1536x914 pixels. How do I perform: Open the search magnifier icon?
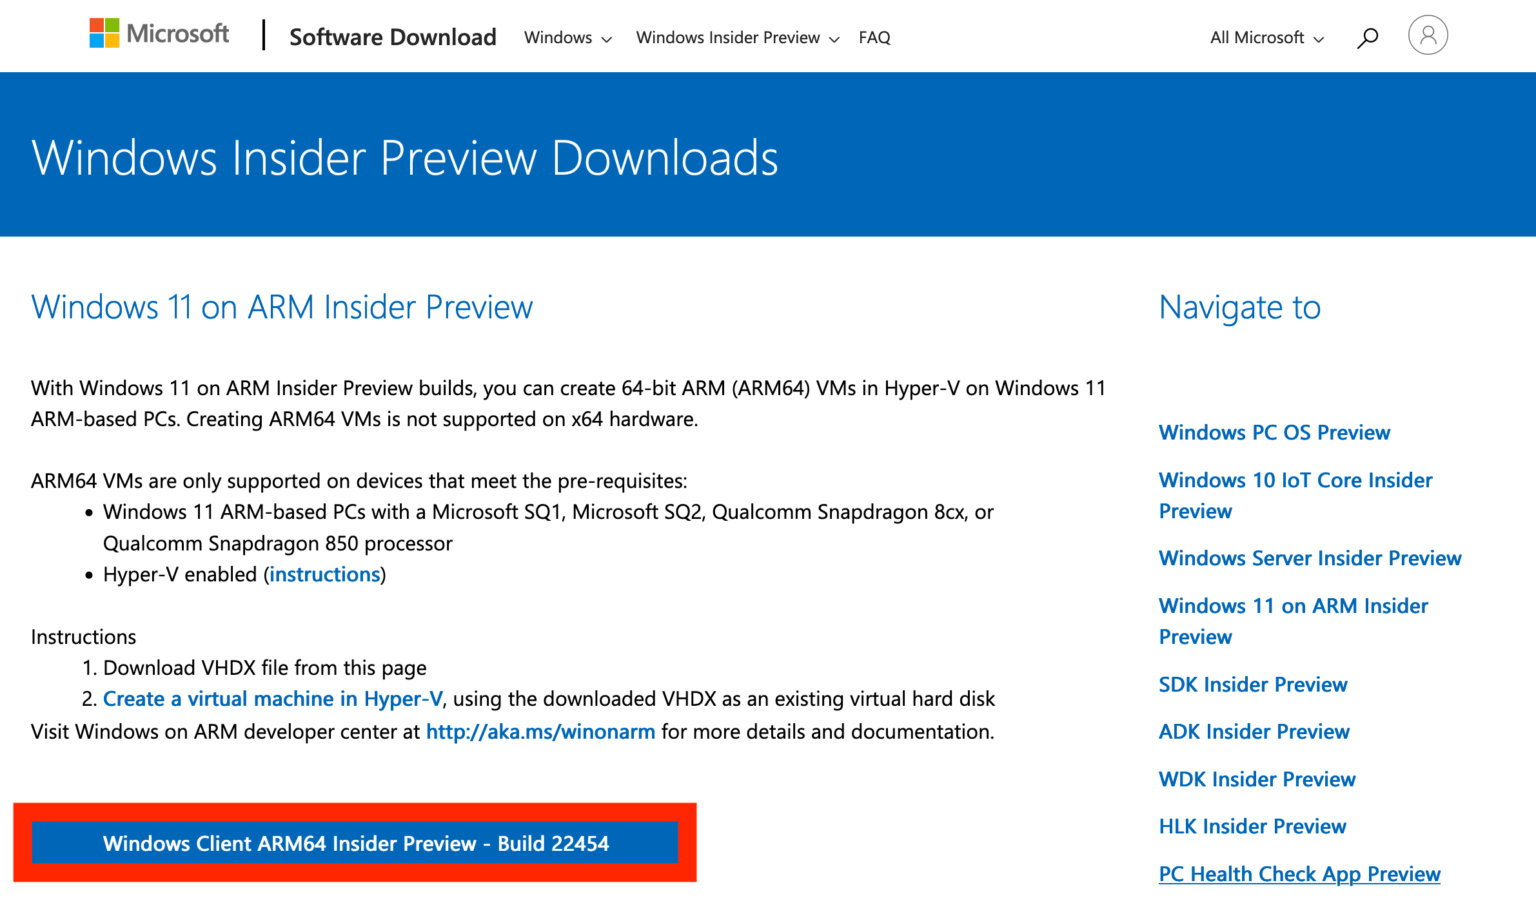pyautogui.click(x=1367, y=38)
